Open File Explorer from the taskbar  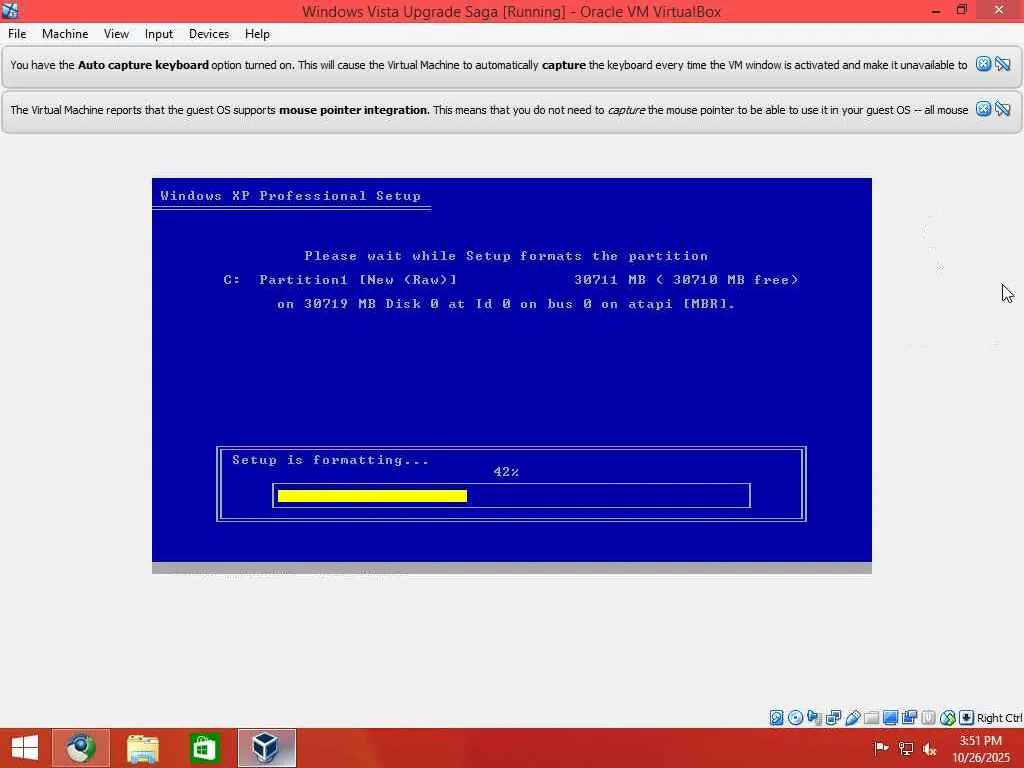point(142,748)
